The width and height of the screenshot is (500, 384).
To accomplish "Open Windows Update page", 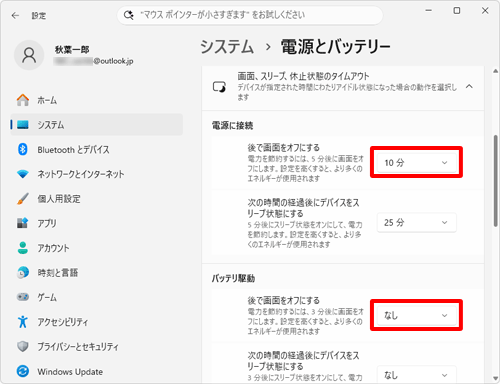I will 97,371.
